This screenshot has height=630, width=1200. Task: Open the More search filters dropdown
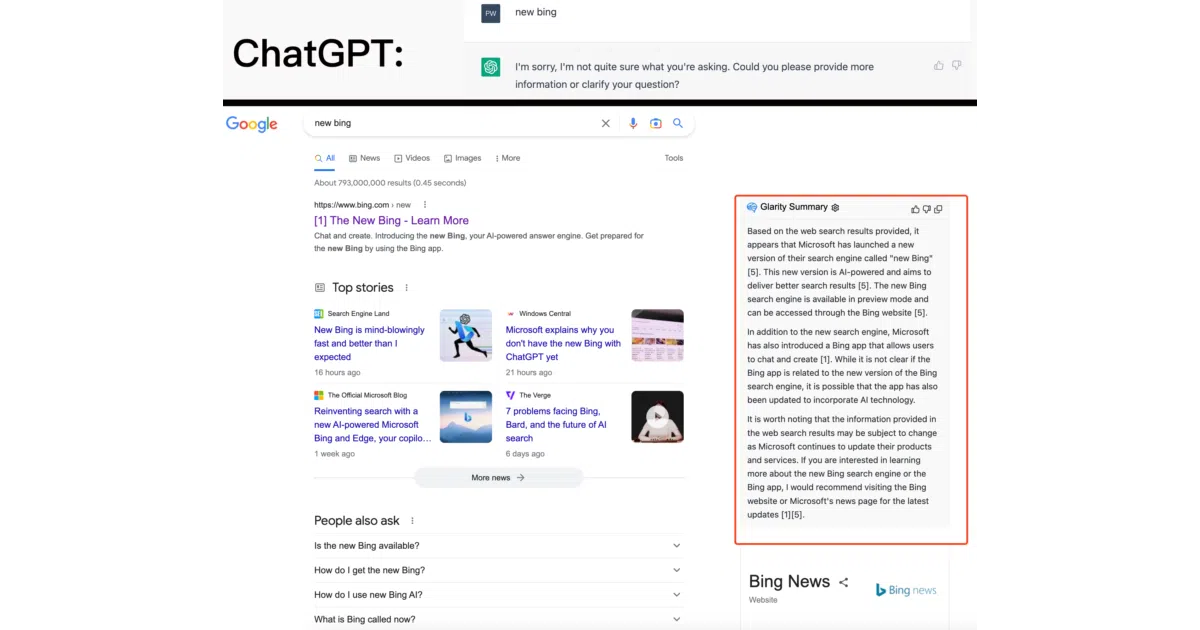(506, 158)
